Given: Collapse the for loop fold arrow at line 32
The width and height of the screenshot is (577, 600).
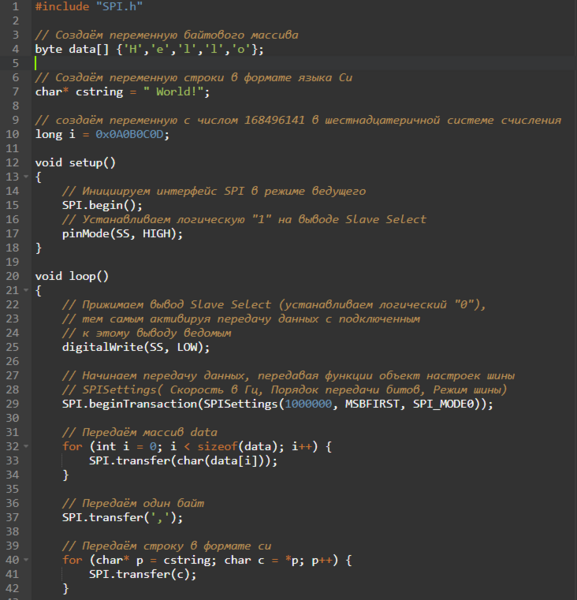Looking at the screenshot, I should tap(26, 446).
